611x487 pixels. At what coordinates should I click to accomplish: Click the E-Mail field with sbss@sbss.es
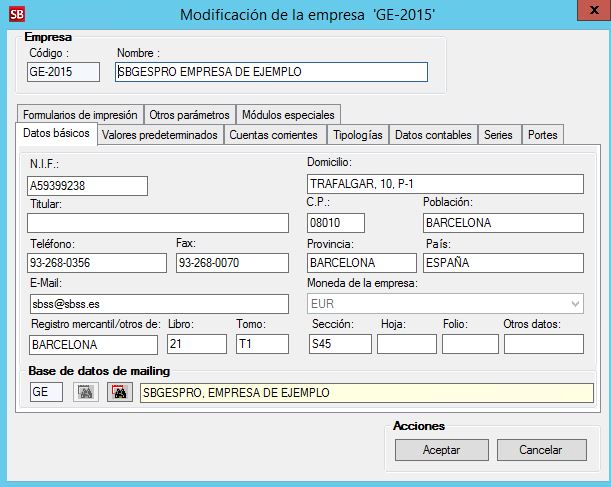(158, 303)
